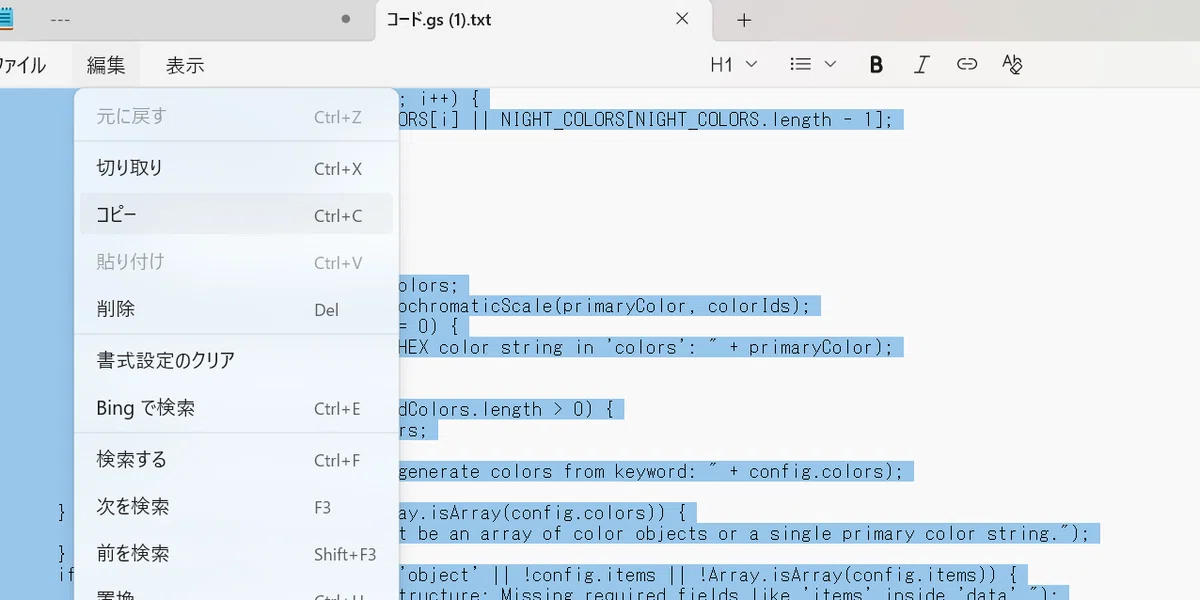Open the list style icon
This screenshot has height=600, width=1200.
[x=800, y=65]
